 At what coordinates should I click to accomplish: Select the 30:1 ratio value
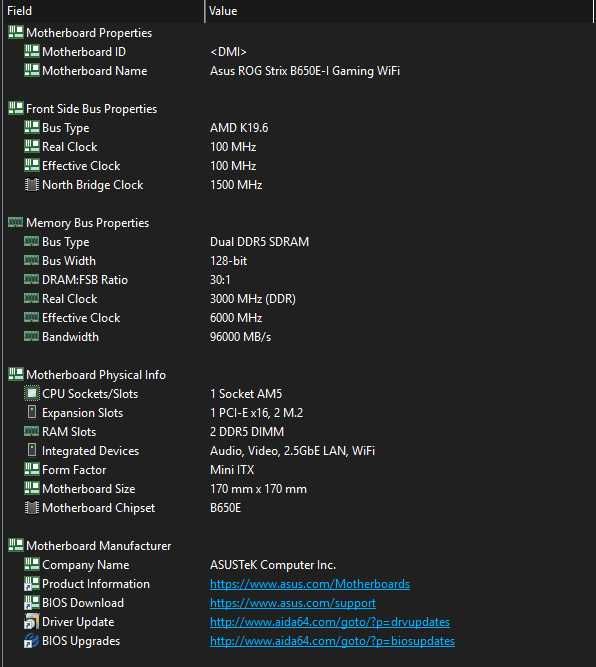coord(220,280)
